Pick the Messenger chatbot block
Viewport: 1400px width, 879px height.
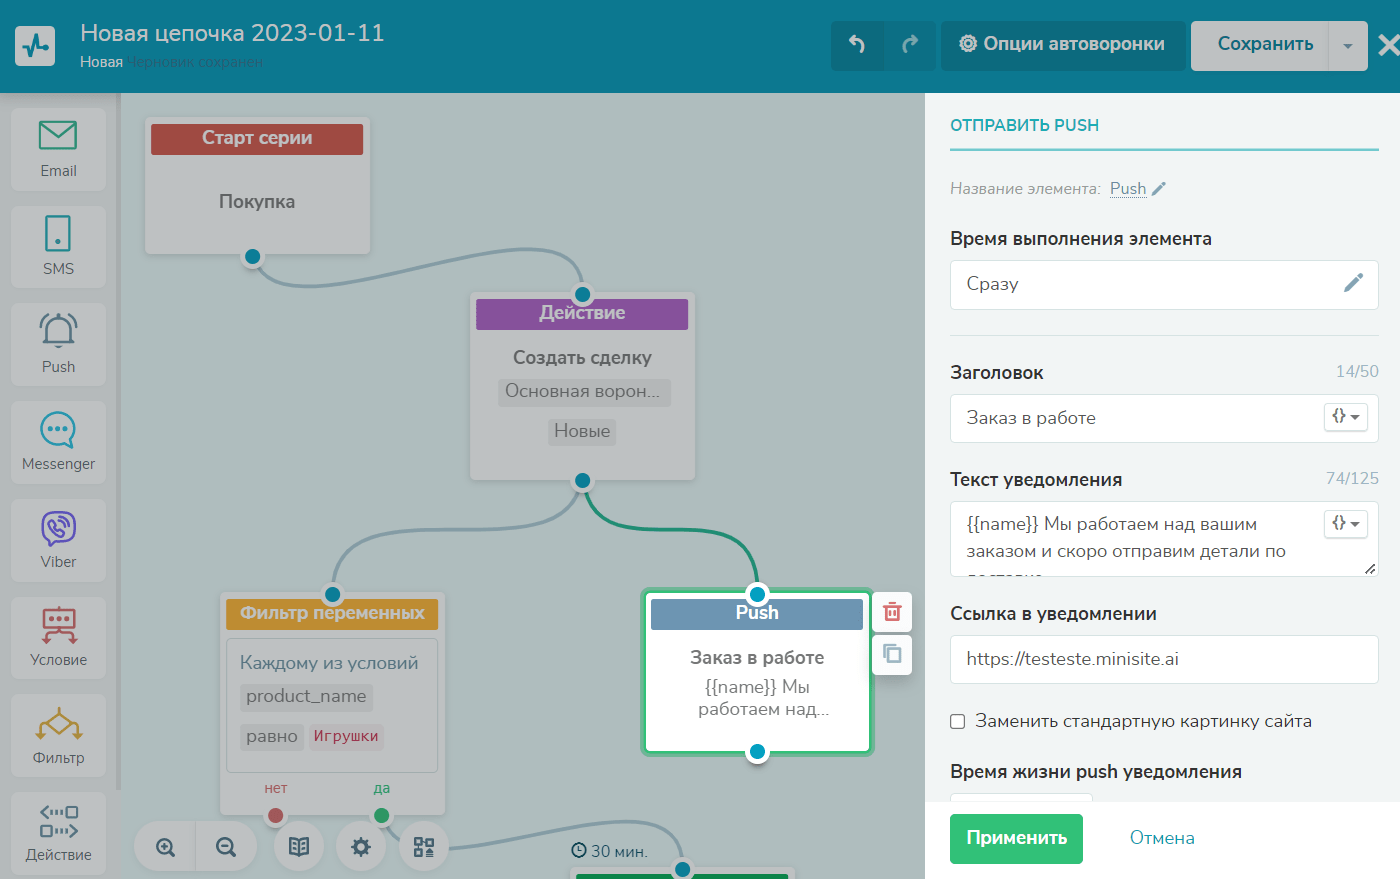pyautogui.click(x=58, y=442)
